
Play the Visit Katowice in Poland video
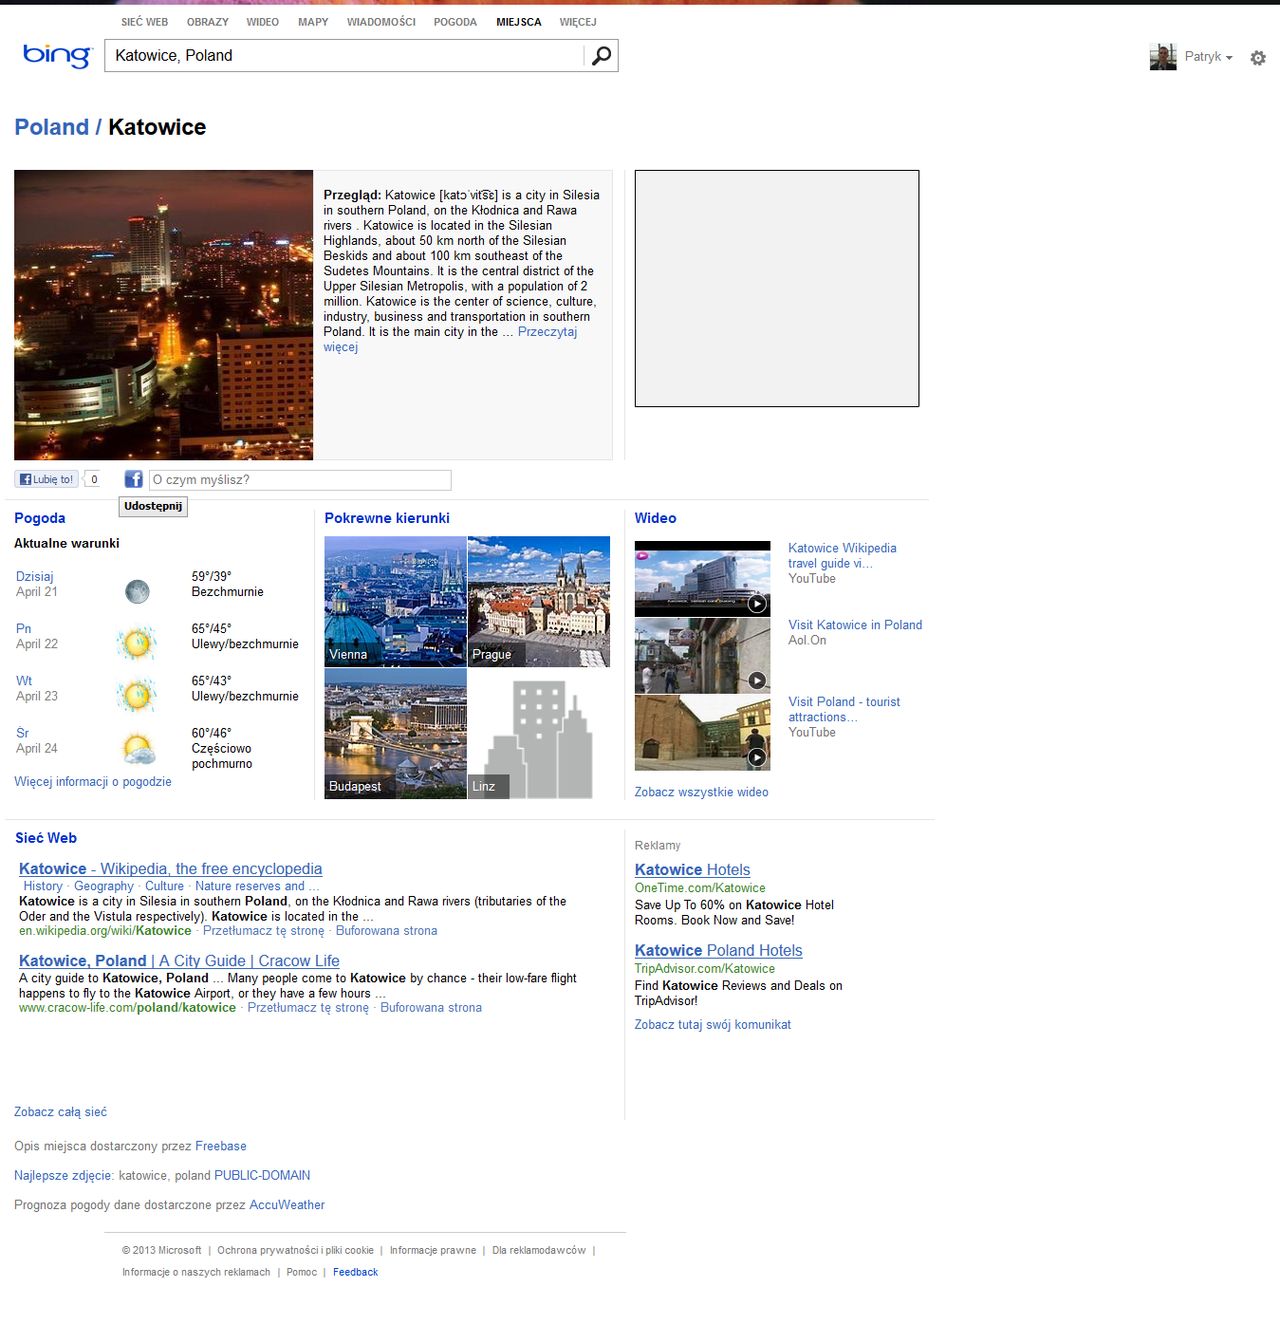point(702,656)
